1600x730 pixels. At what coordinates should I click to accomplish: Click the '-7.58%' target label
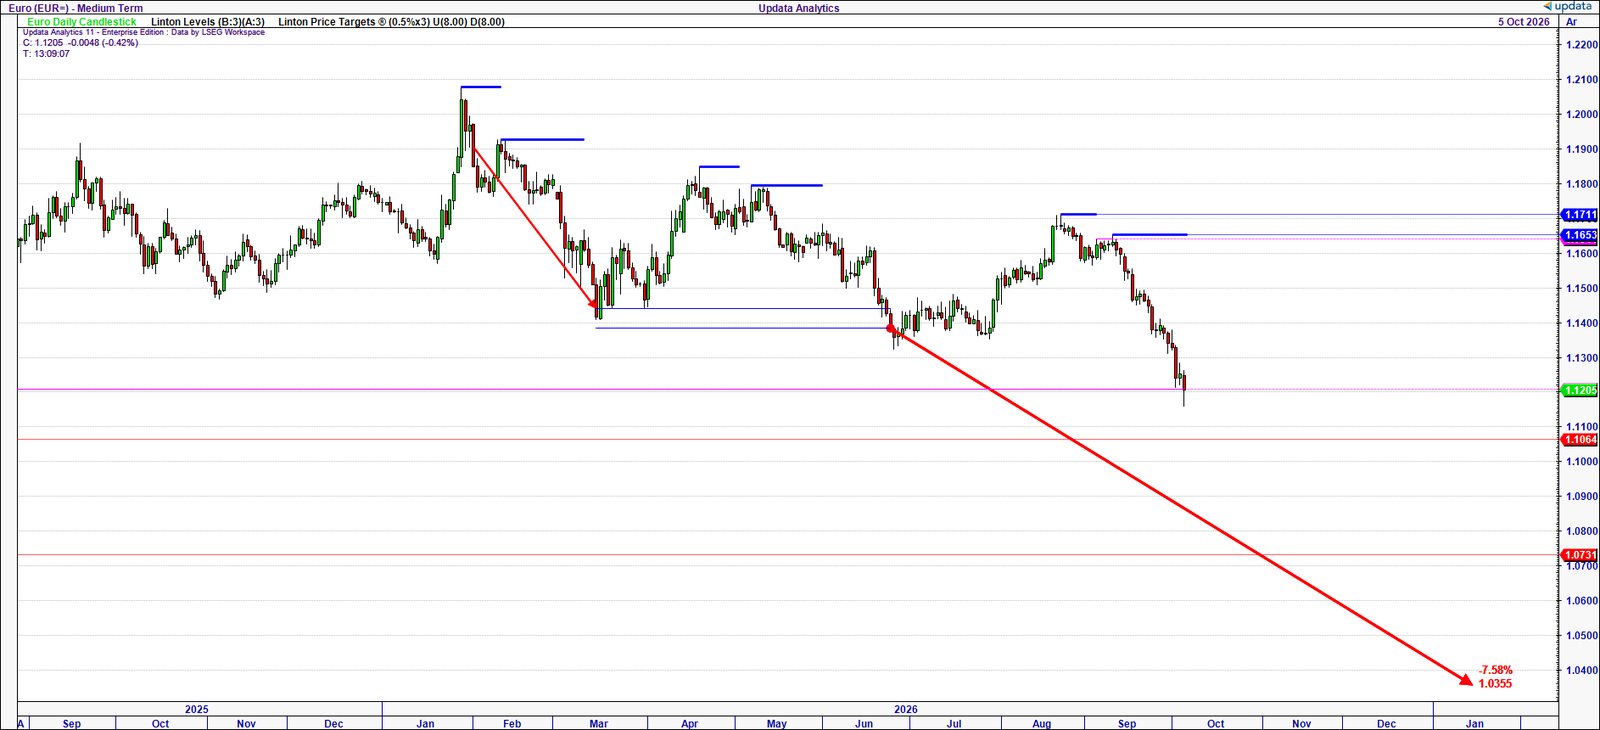(1495, 670)
